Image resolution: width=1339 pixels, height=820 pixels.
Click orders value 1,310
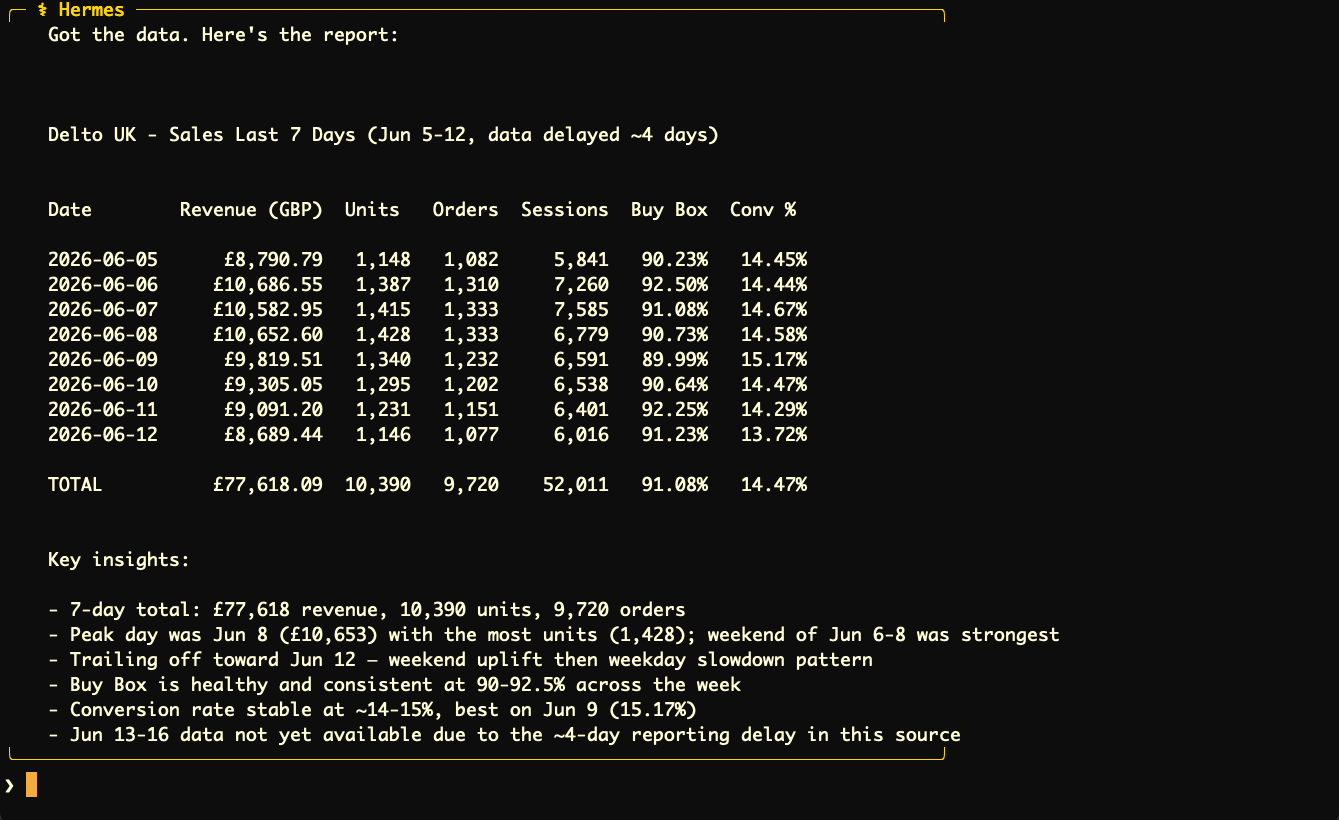click(x=471, y=285)
